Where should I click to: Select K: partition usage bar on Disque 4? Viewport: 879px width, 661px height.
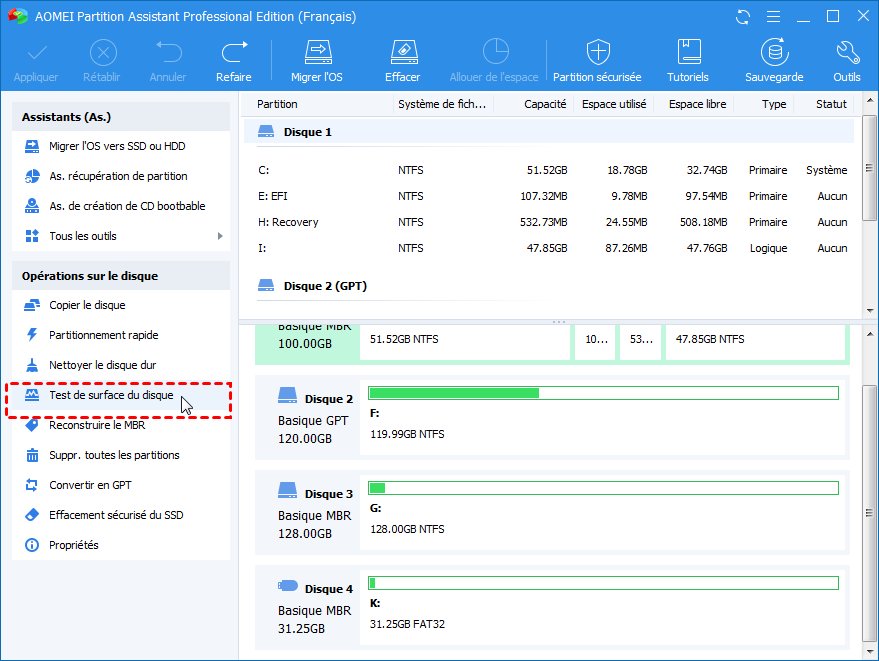[603, 583]
